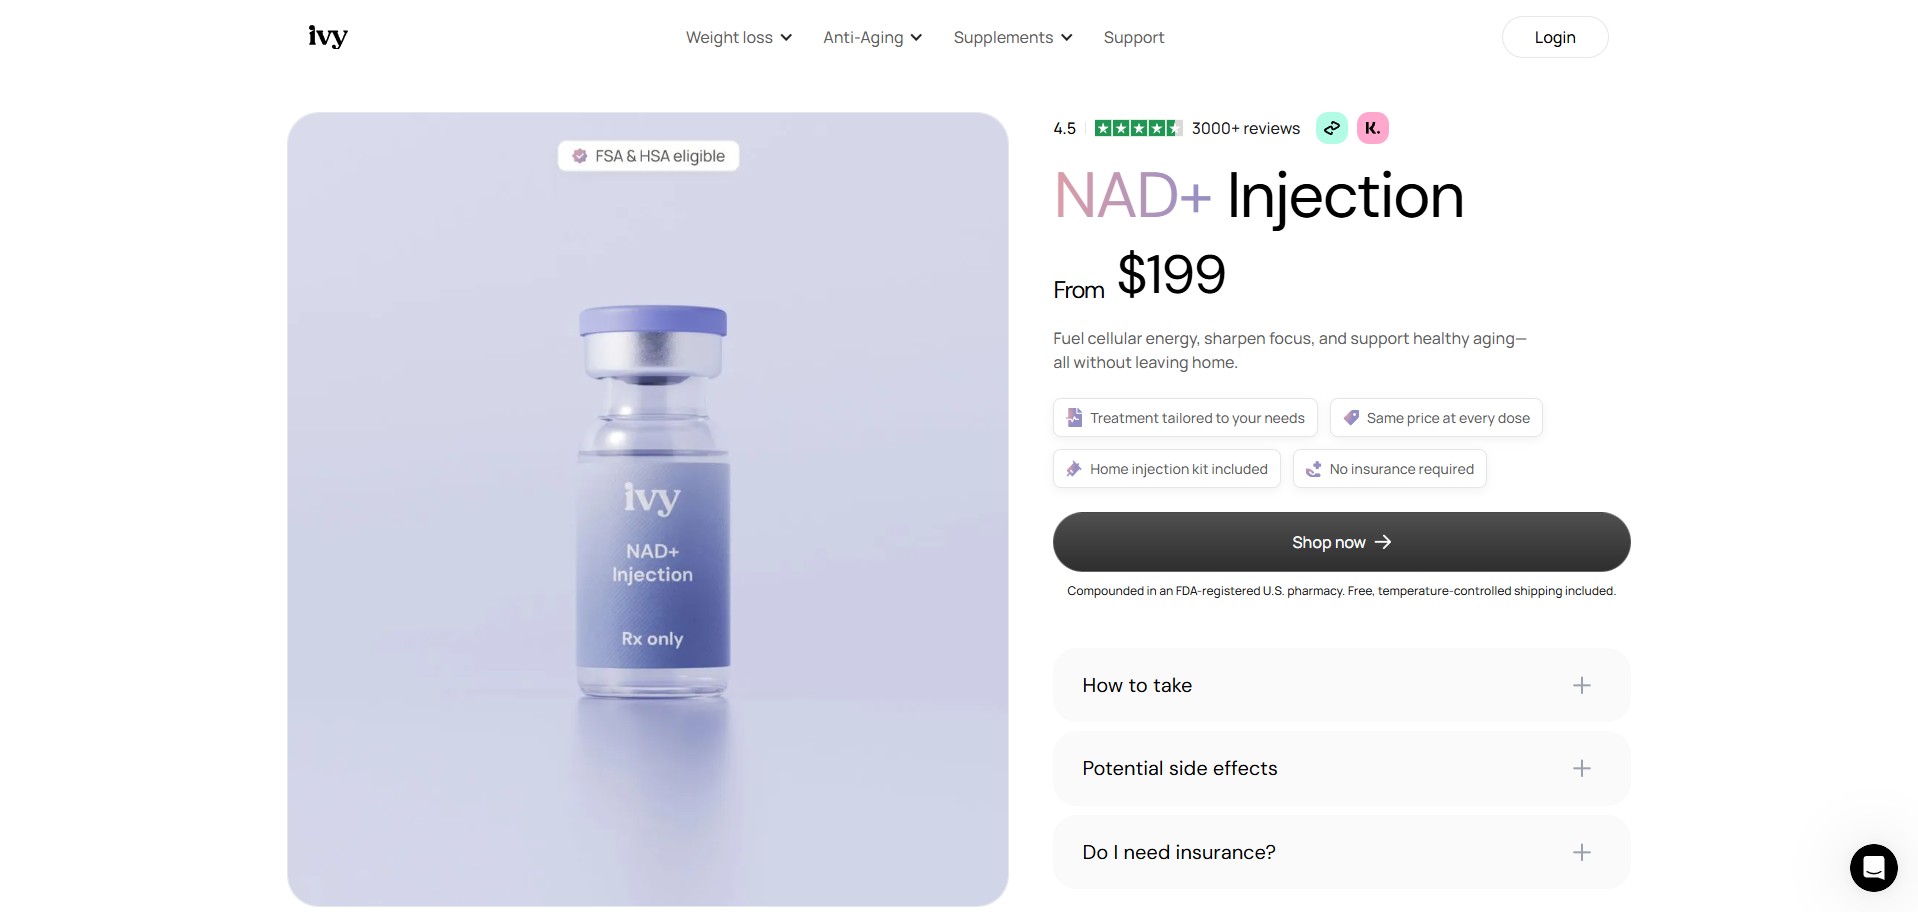The width and height of the screenshot is (1918, 912).
Task: Click the Trustpilot star rating icon
Action: [x=1138, y=128]
